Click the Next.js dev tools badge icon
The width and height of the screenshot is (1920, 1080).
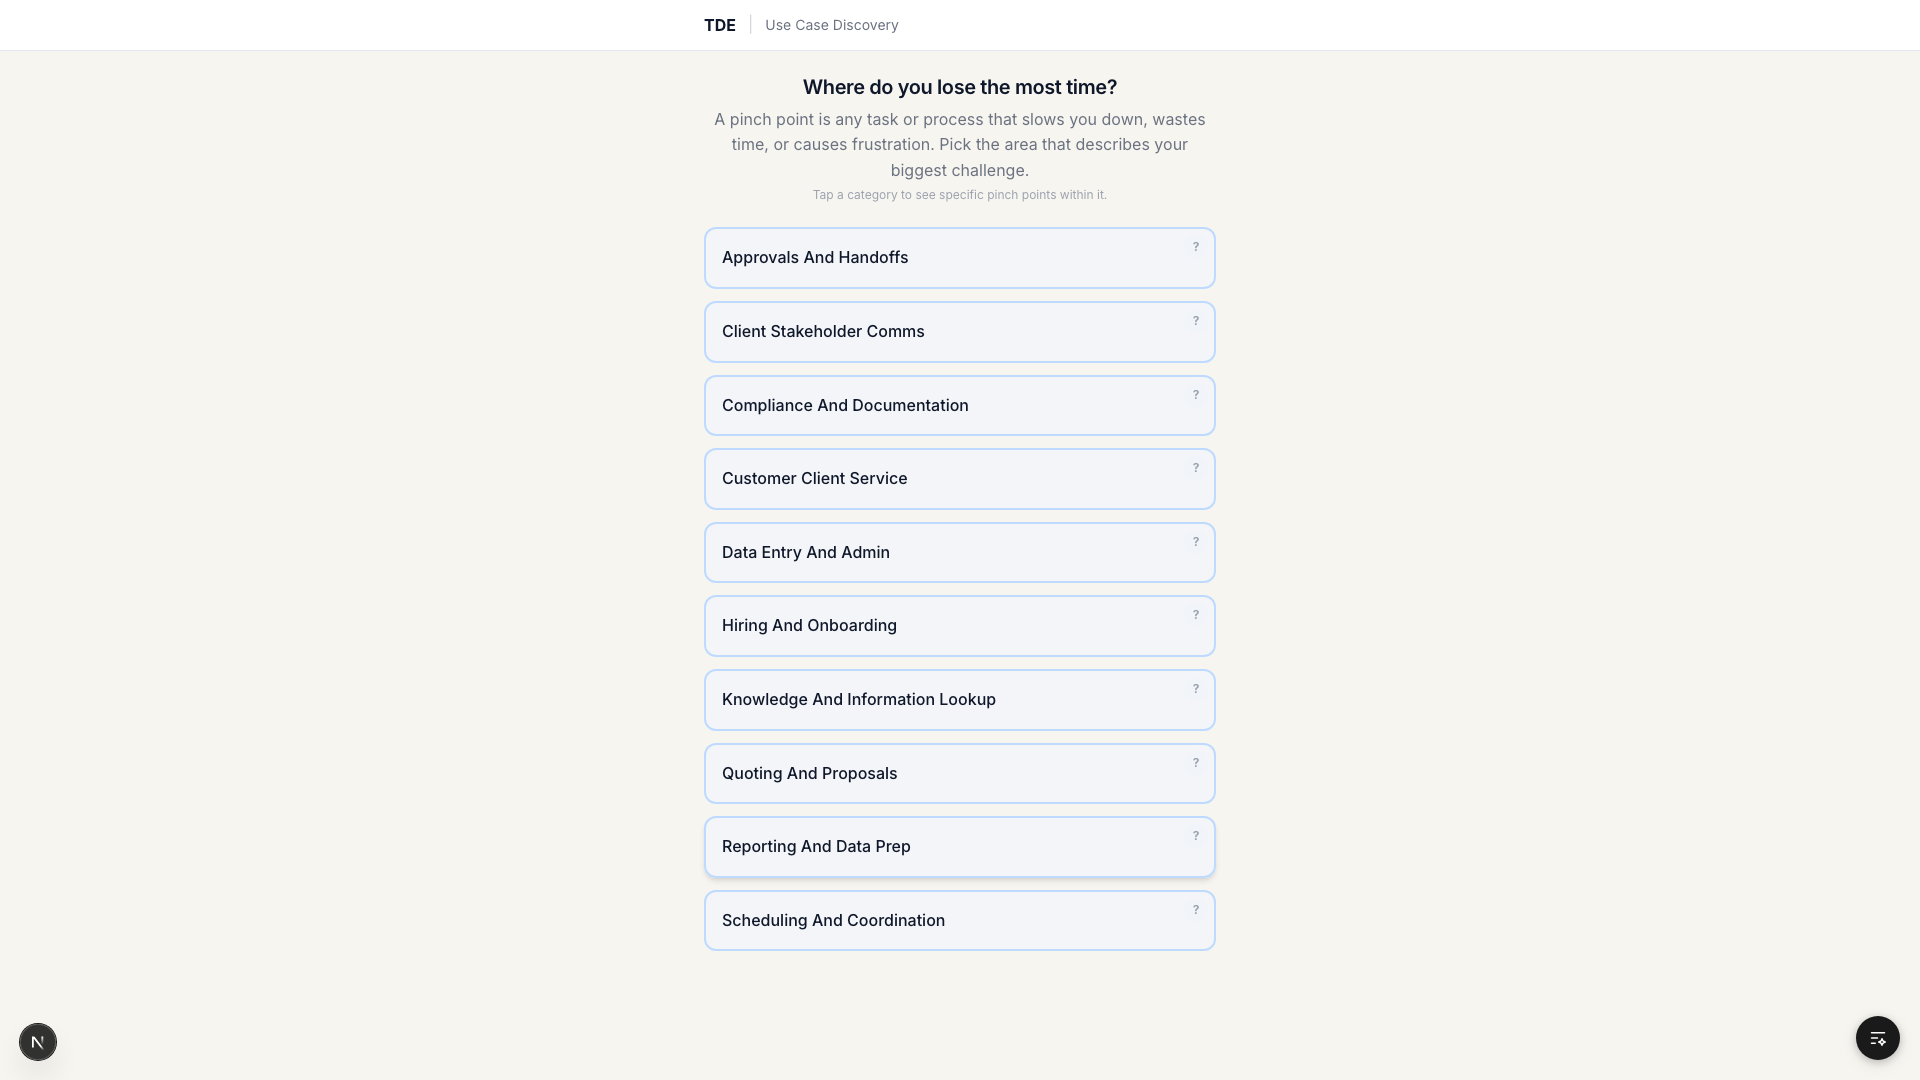(x=38, y=1042)
